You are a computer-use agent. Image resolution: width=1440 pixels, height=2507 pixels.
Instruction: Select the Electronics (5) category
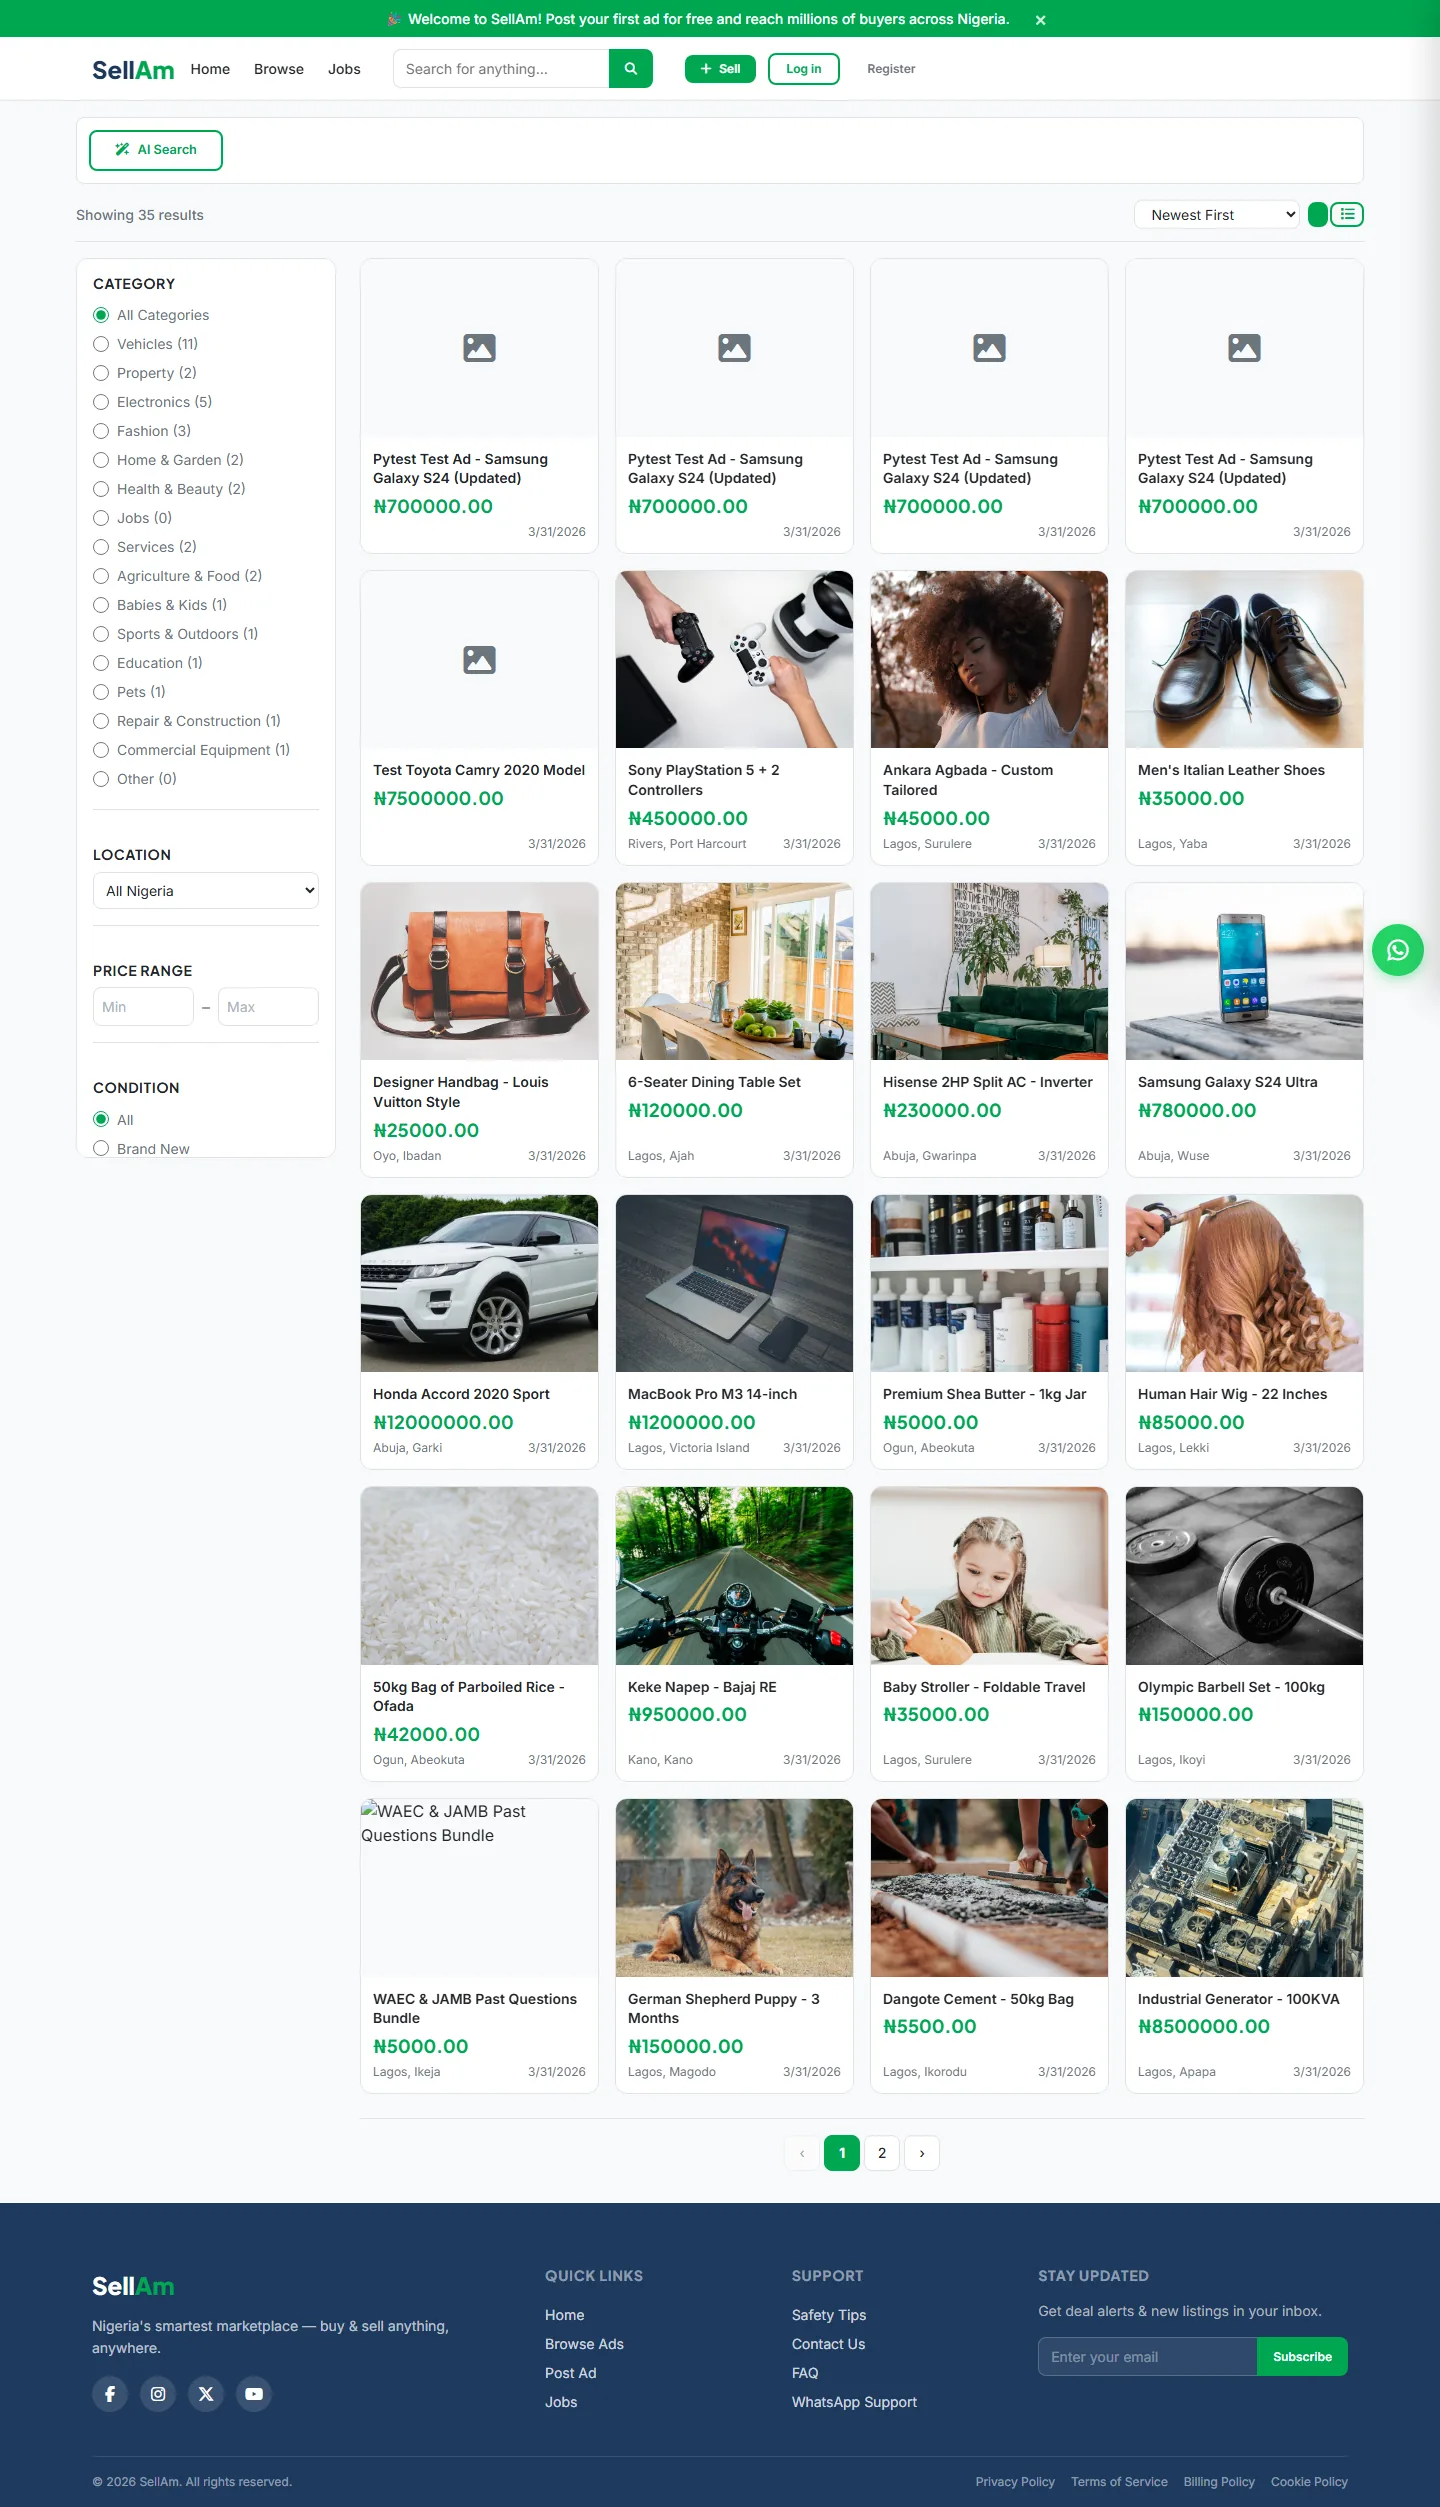click(153, 402)
